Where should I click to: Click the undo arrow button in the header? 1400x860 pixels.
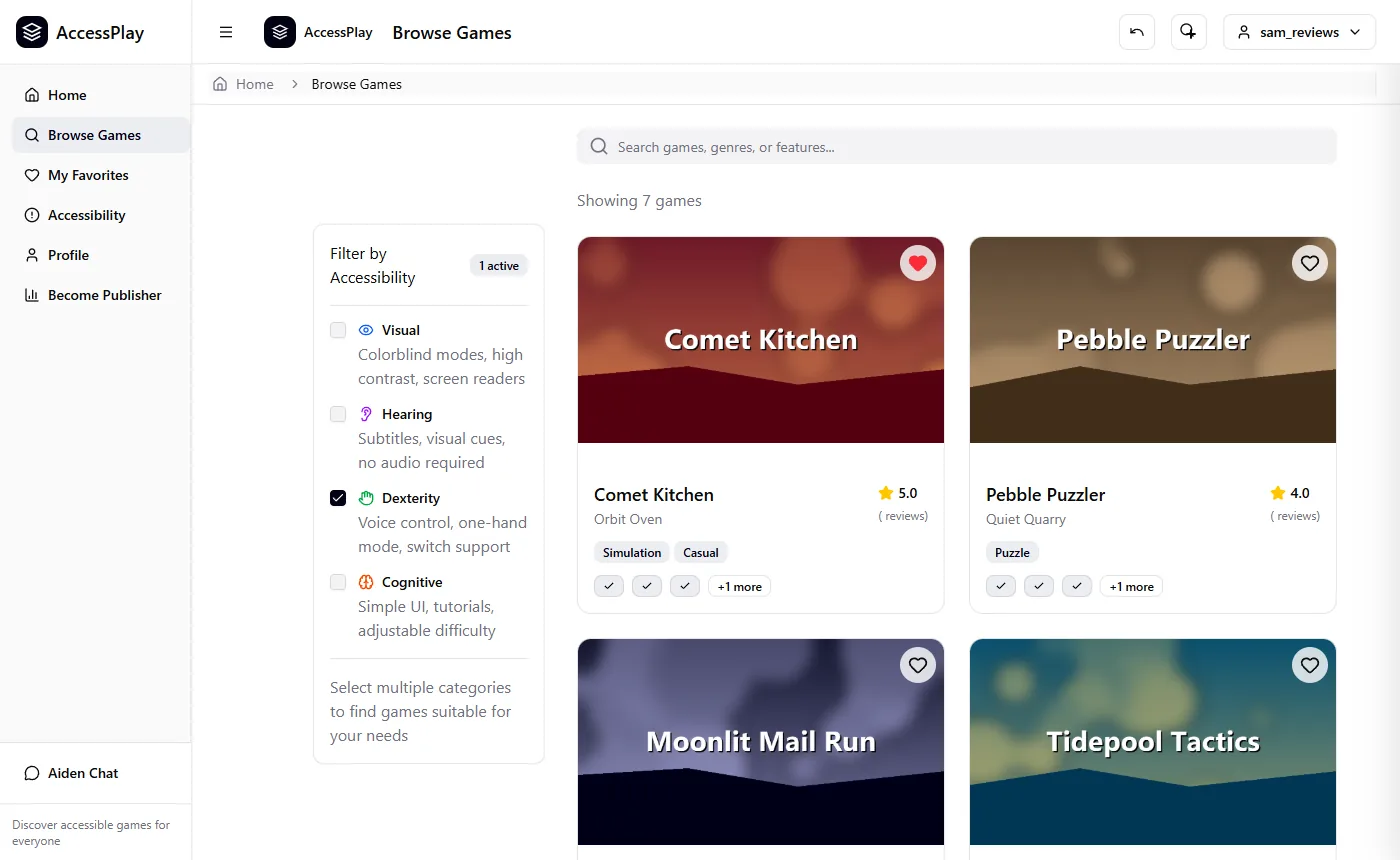1137,32
